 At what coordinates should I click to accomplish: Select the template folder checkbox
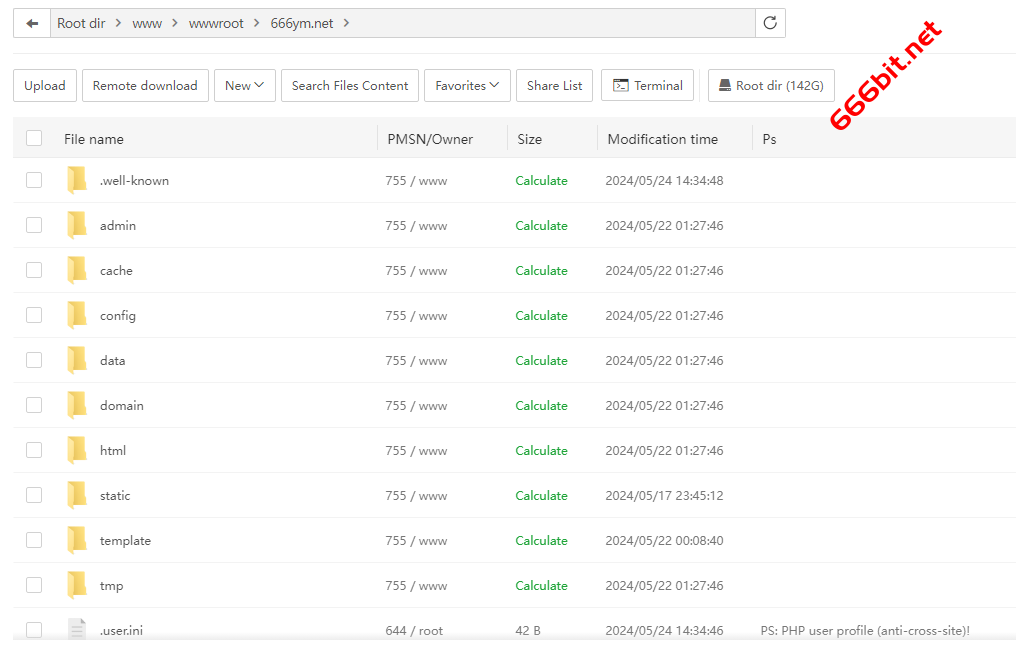click(x=34, y=541)
